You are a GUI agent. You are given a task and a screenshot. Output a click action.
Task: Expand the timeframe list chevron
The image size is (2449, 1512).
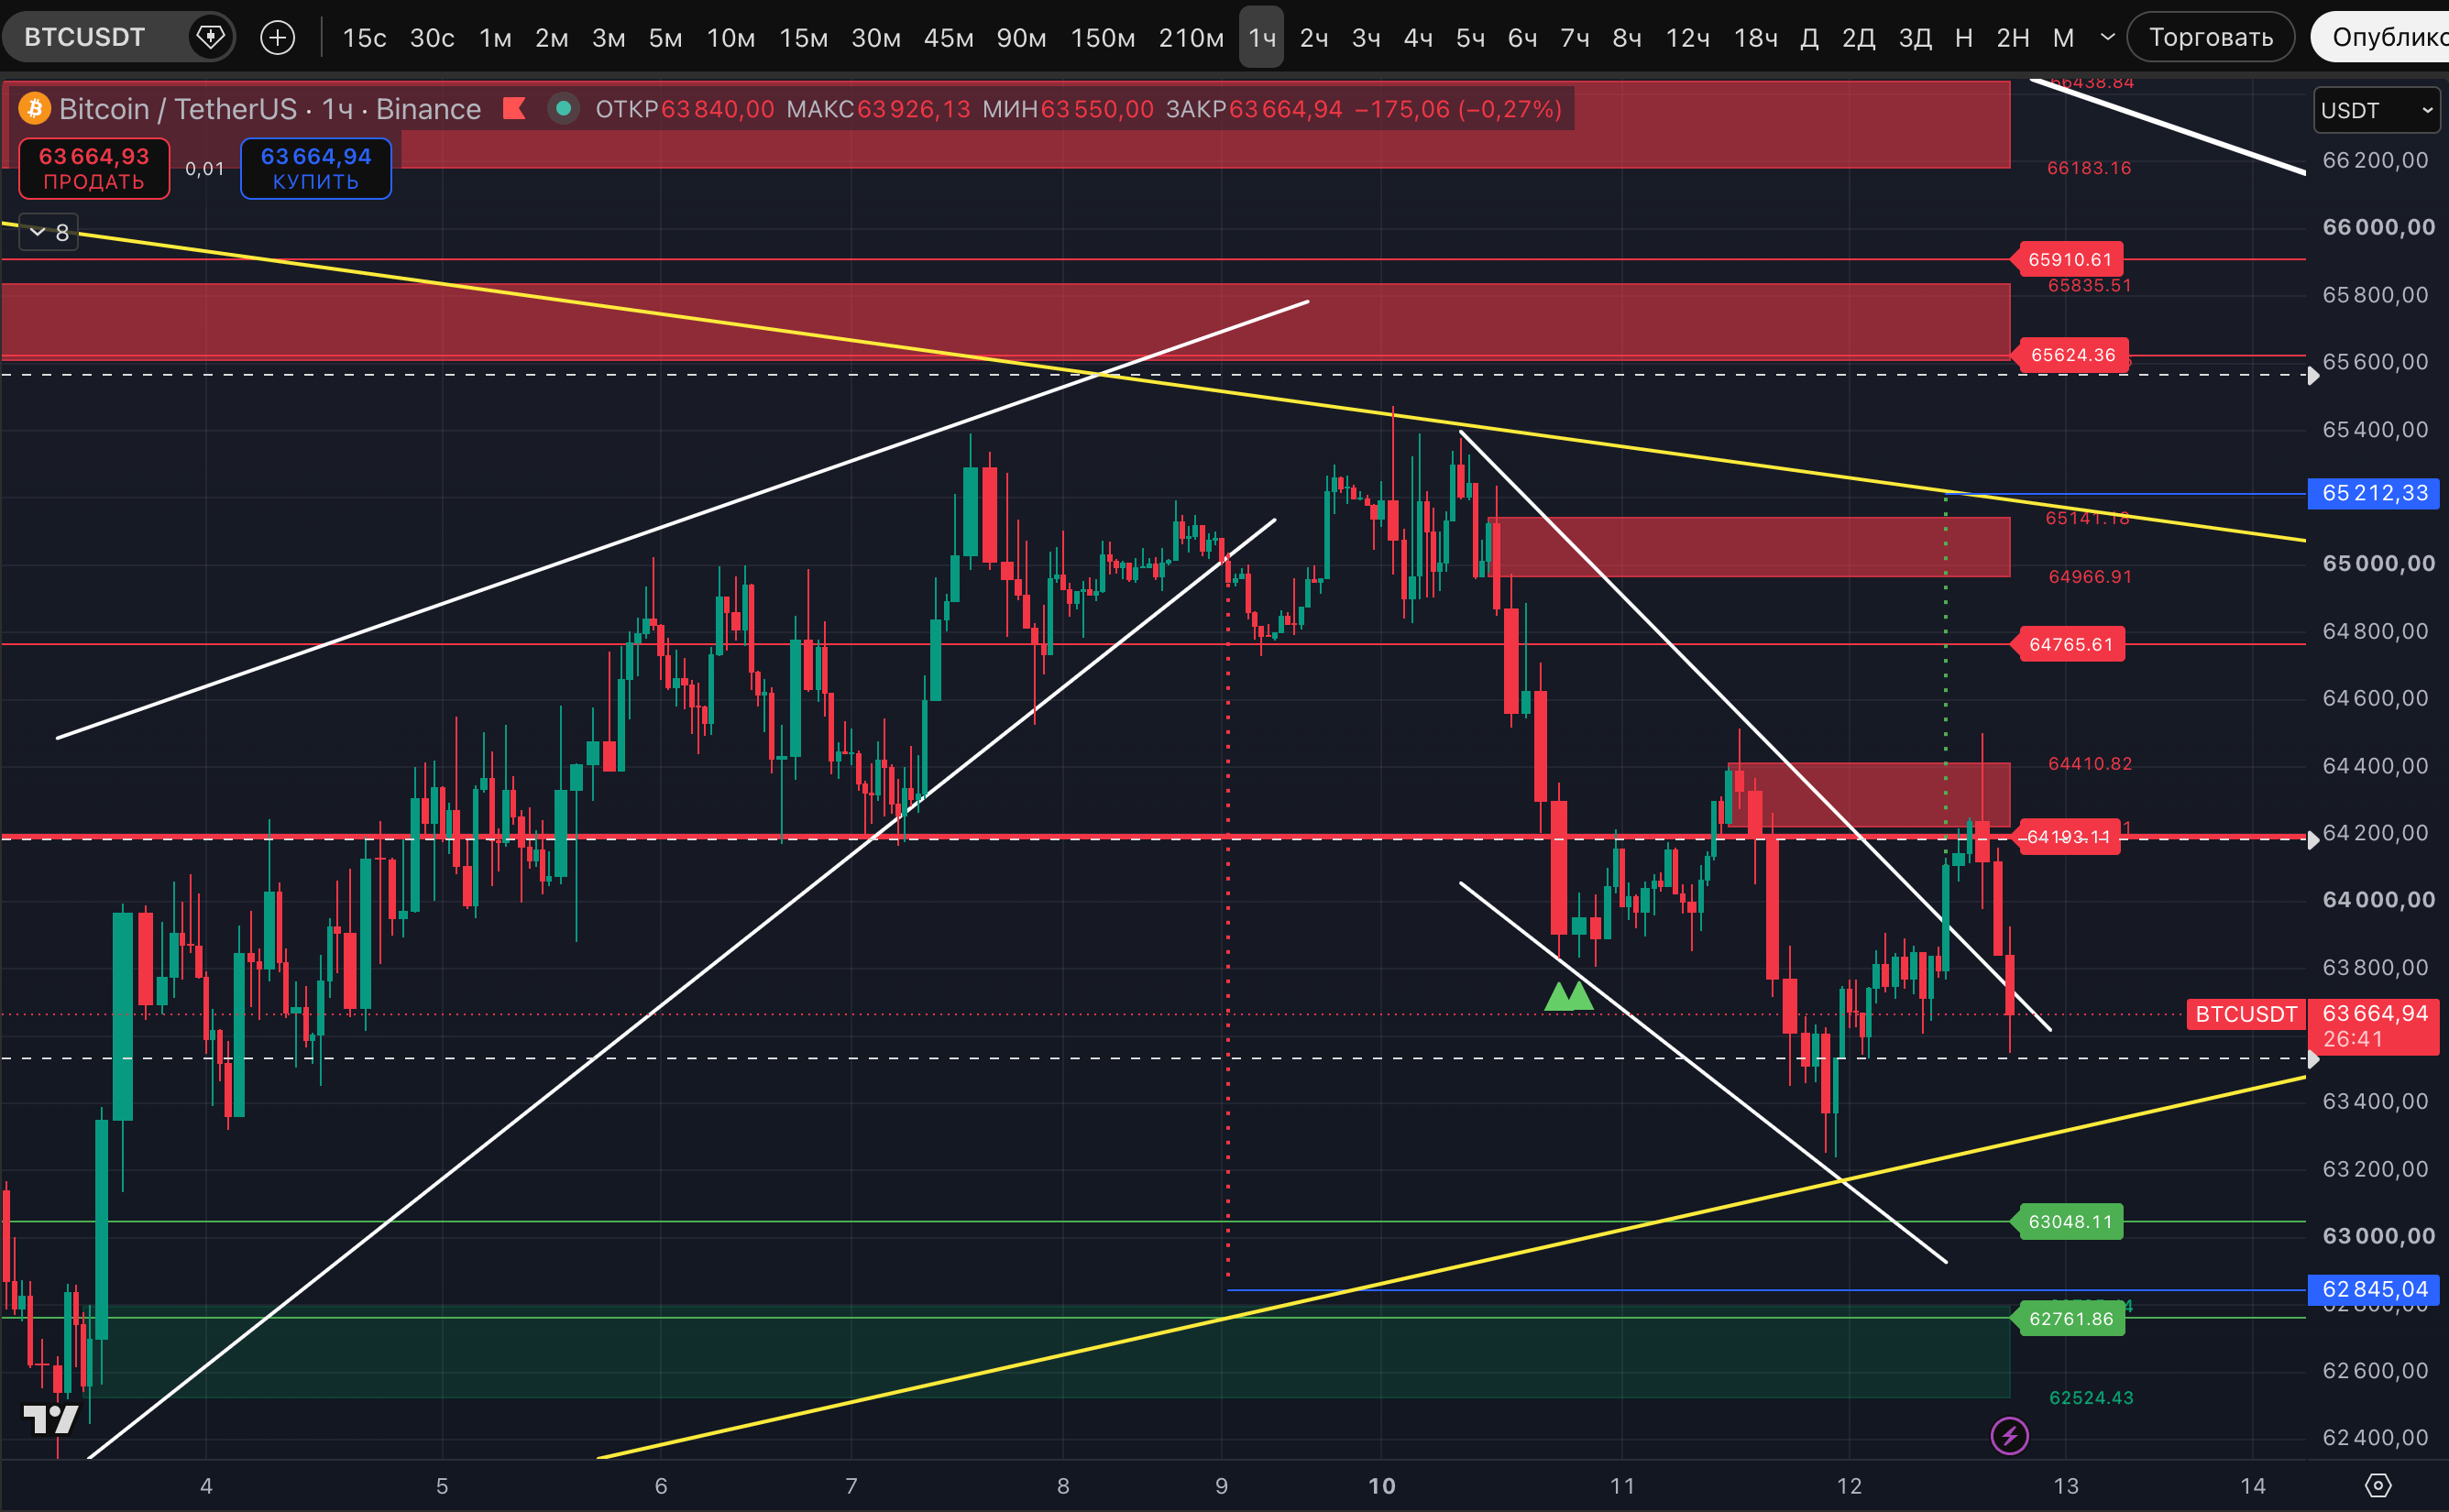pyautogui.click(x=2107, y=37)
